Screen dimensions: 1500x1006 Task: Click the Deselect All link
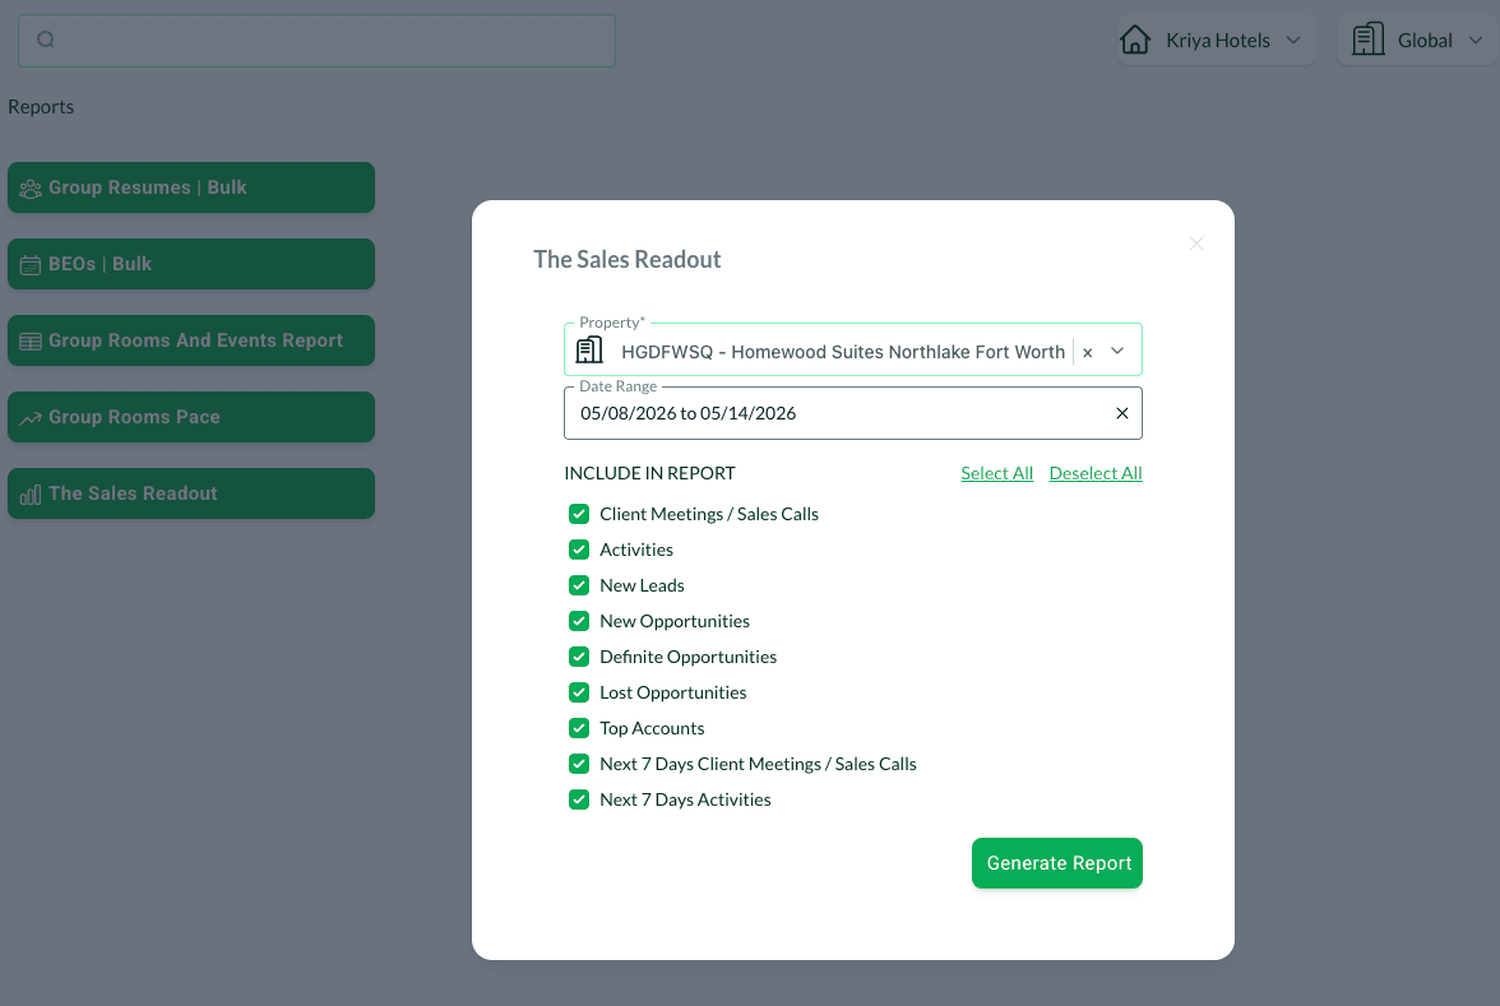[x=1095, y=473]
